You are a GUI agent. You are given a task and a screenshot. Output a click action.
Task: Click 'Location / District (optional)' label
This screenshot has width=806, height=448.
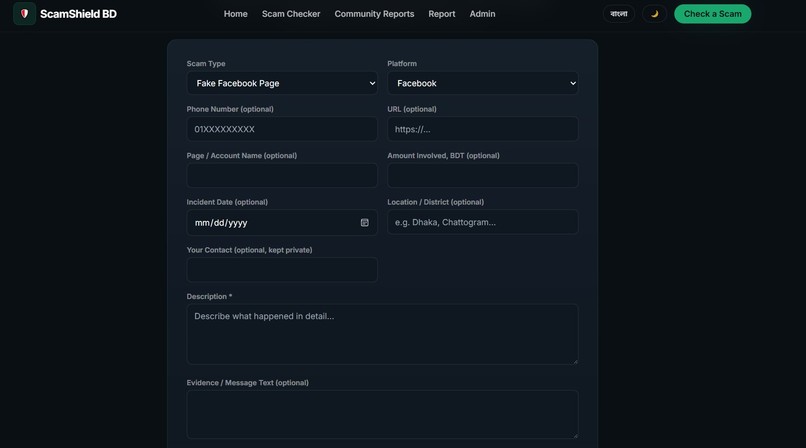(x=435, y=202)
